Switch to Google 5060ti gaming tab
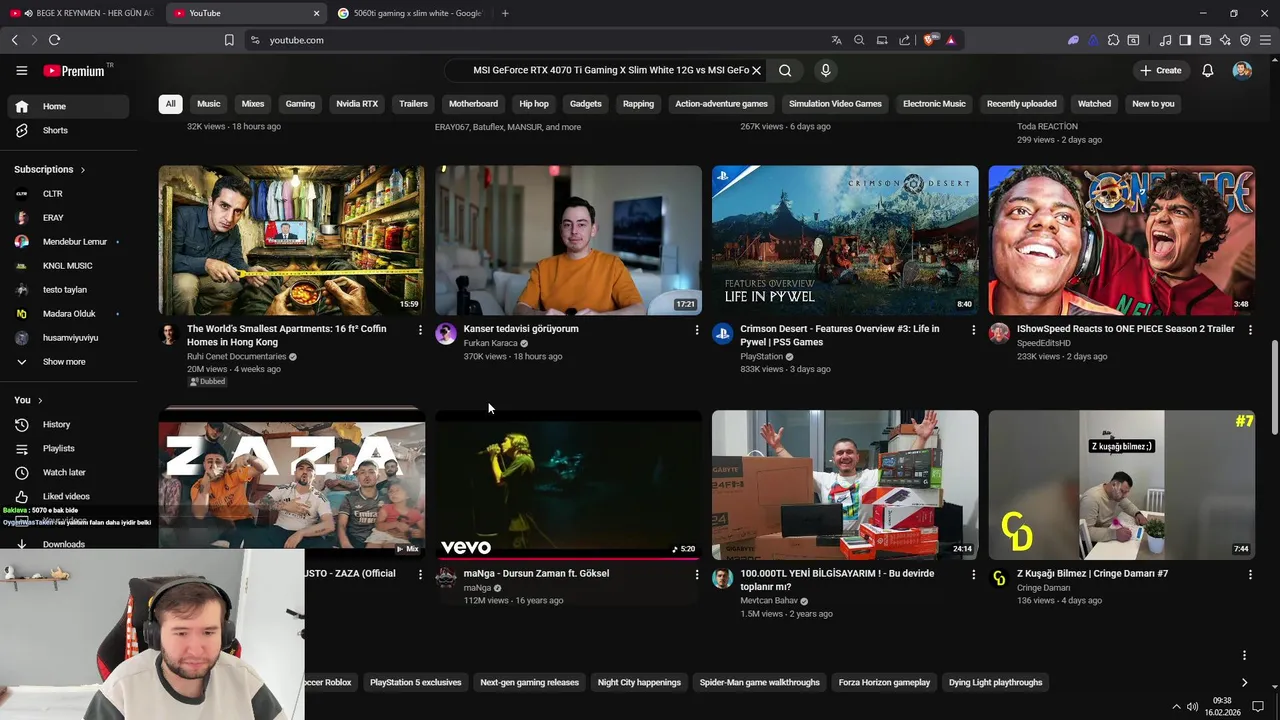This screenshot has height=720, width=1280. [x=410, y=13]
